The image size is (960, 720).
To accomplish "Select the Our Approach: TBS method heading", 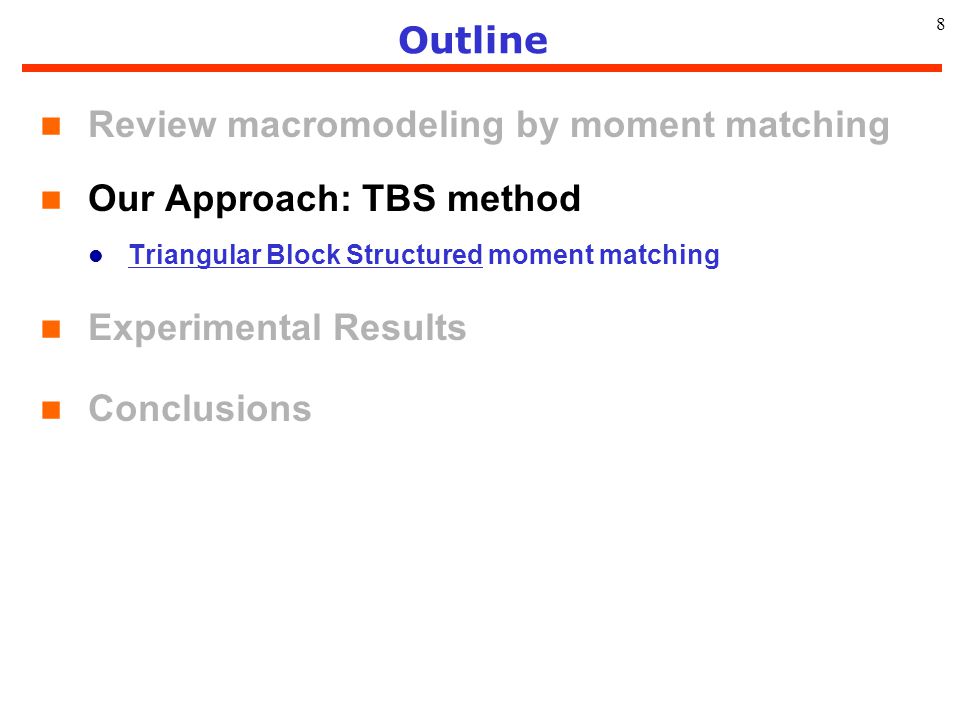I will 334,199.
